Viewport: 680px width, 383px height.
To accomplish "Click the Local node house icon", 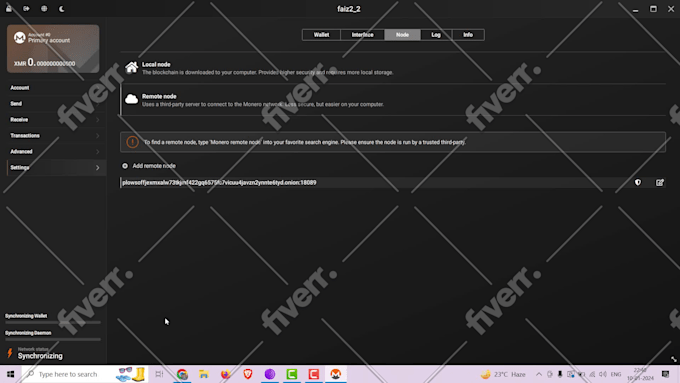I will (131, 68).
